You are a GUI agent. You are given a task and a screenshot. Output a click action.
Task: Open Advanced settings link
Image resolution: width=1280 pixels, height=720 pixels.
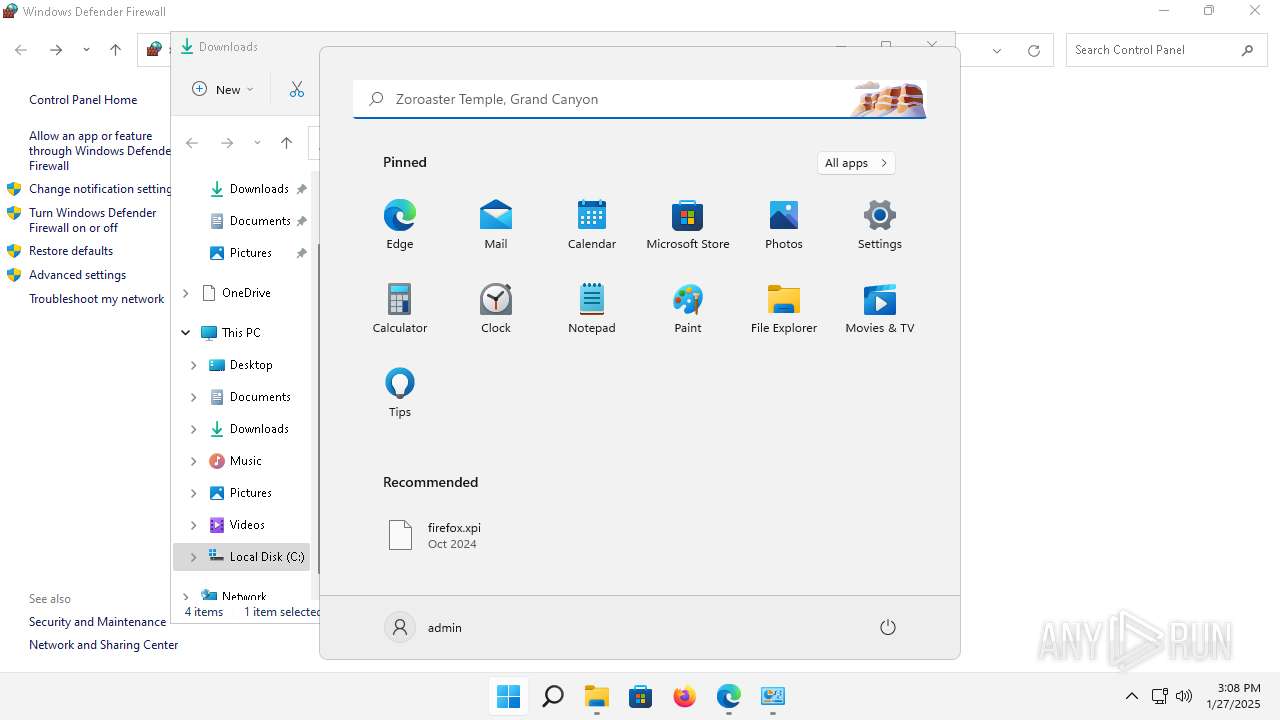(x=77, y=275)
